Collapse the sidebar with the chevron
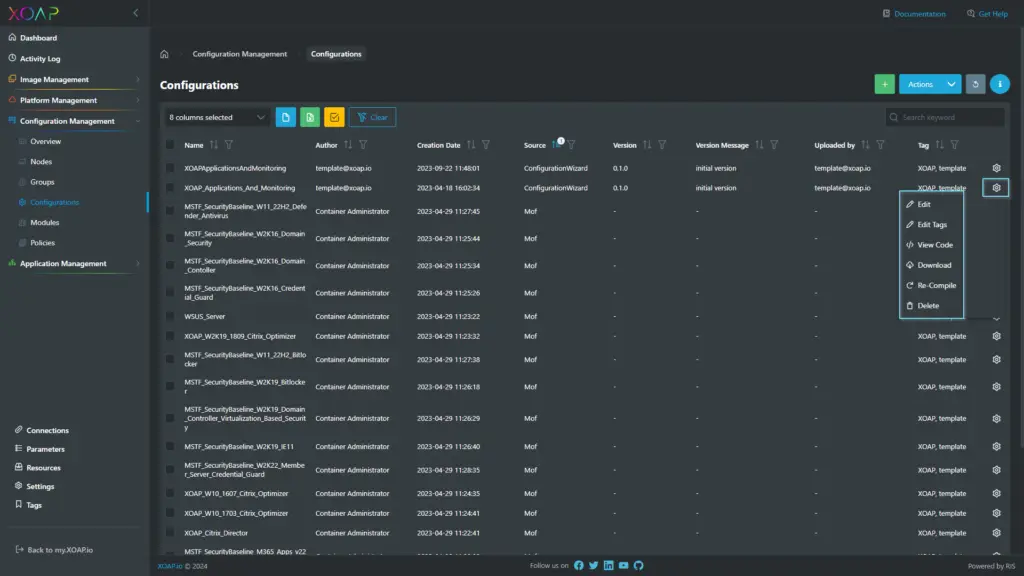 click(135, 13)
